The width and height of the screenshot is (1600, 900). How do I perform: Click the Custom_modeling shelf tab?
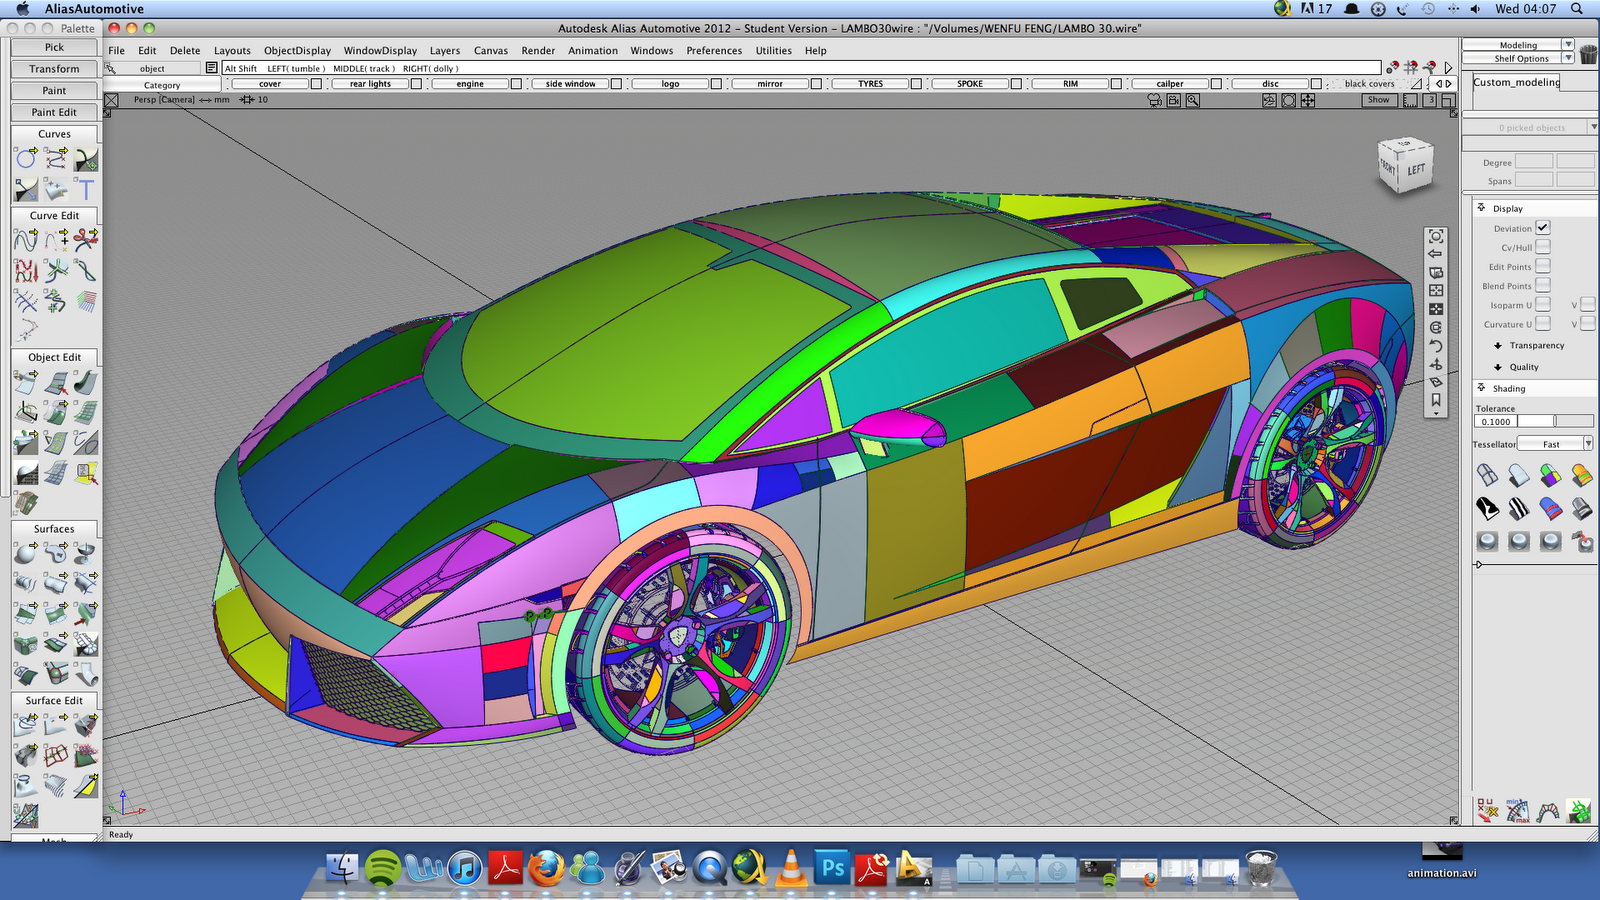(x=1516, y=82)
